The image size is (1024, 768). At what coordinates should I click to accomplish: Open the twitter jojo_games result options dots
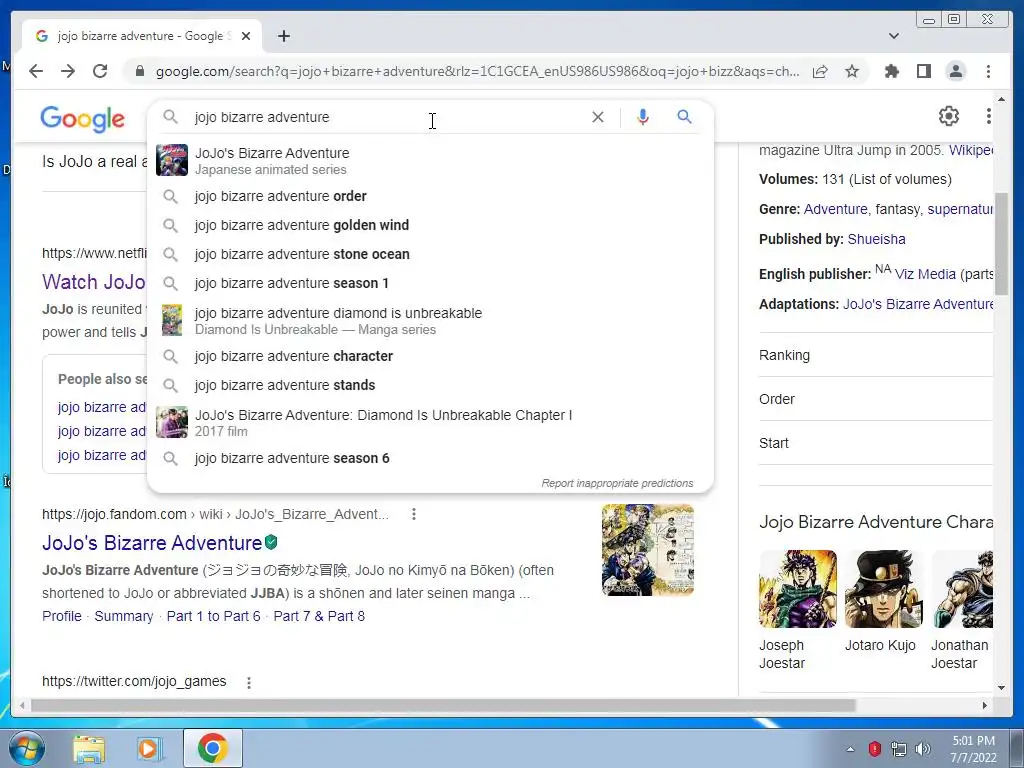[x=249, y=682]
